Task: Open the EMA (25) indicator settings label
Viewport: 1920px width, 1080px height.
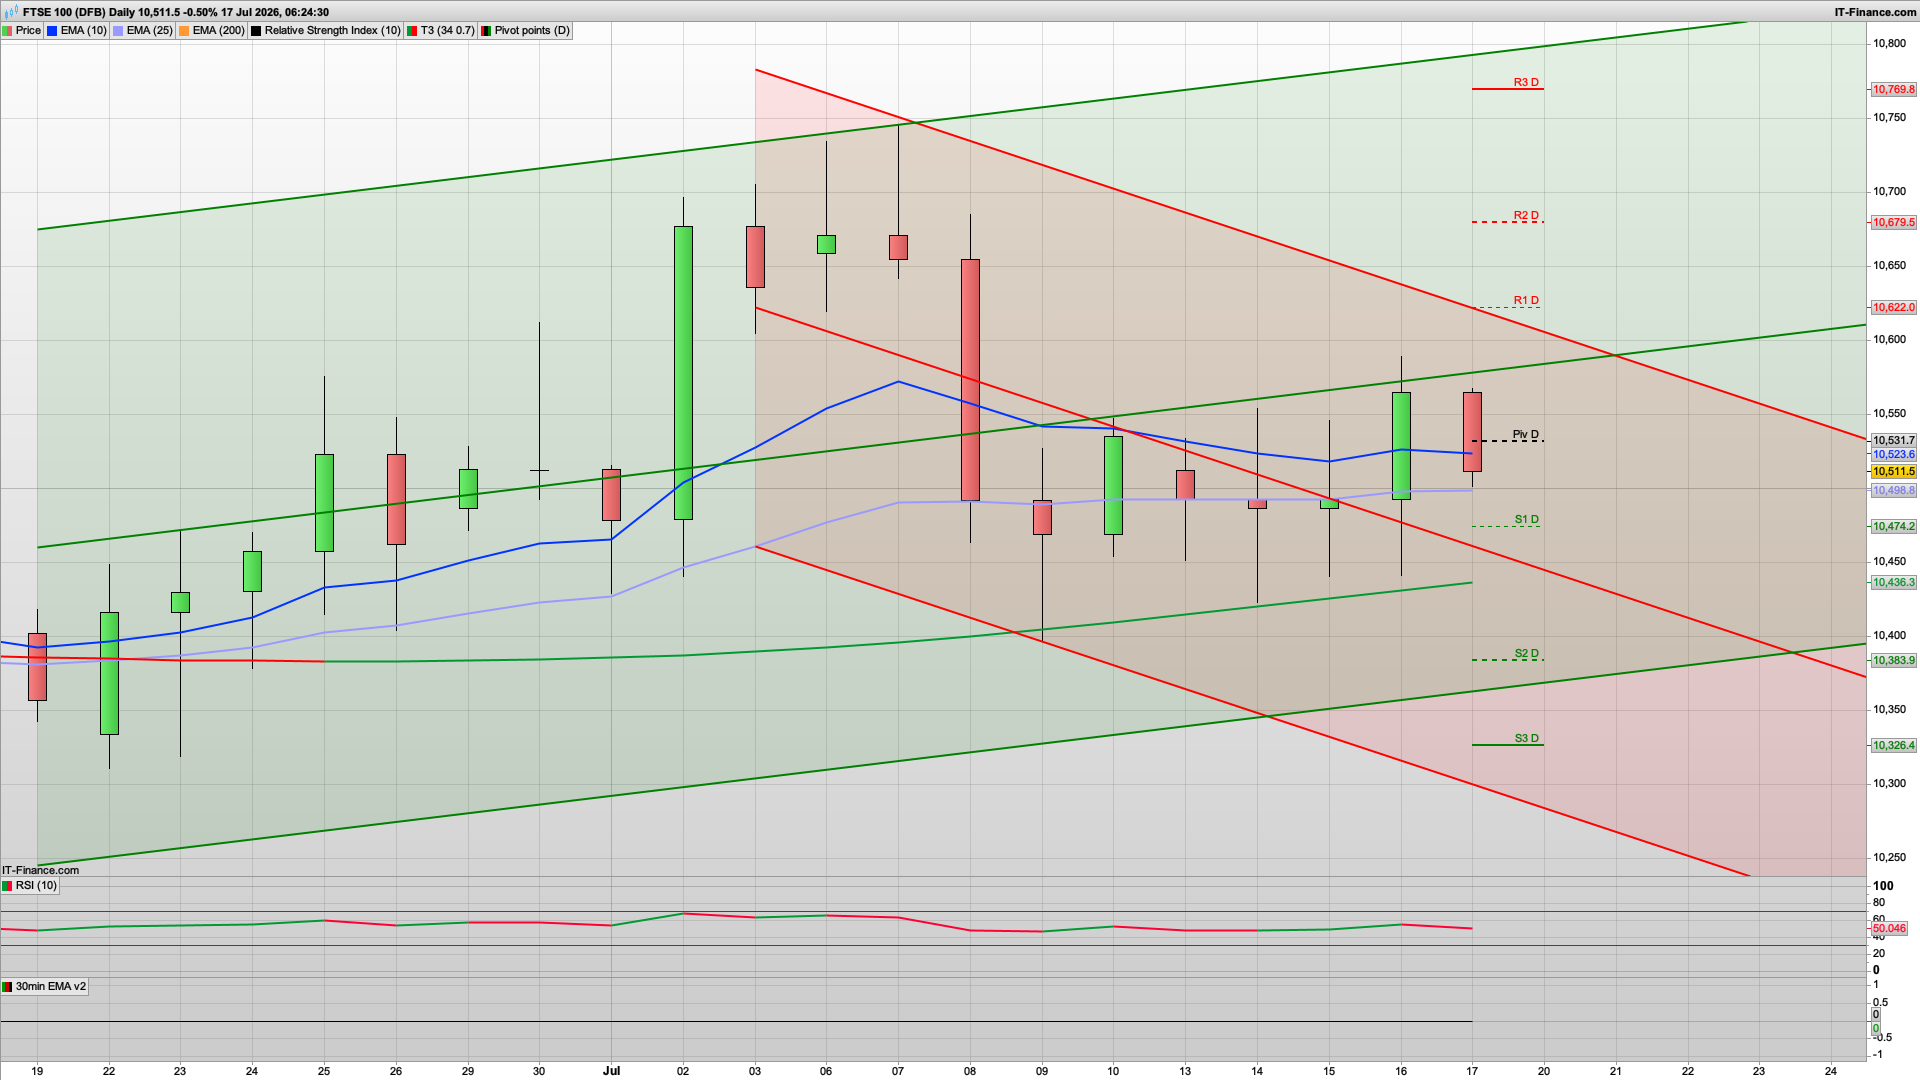Action: pos(149,31)
